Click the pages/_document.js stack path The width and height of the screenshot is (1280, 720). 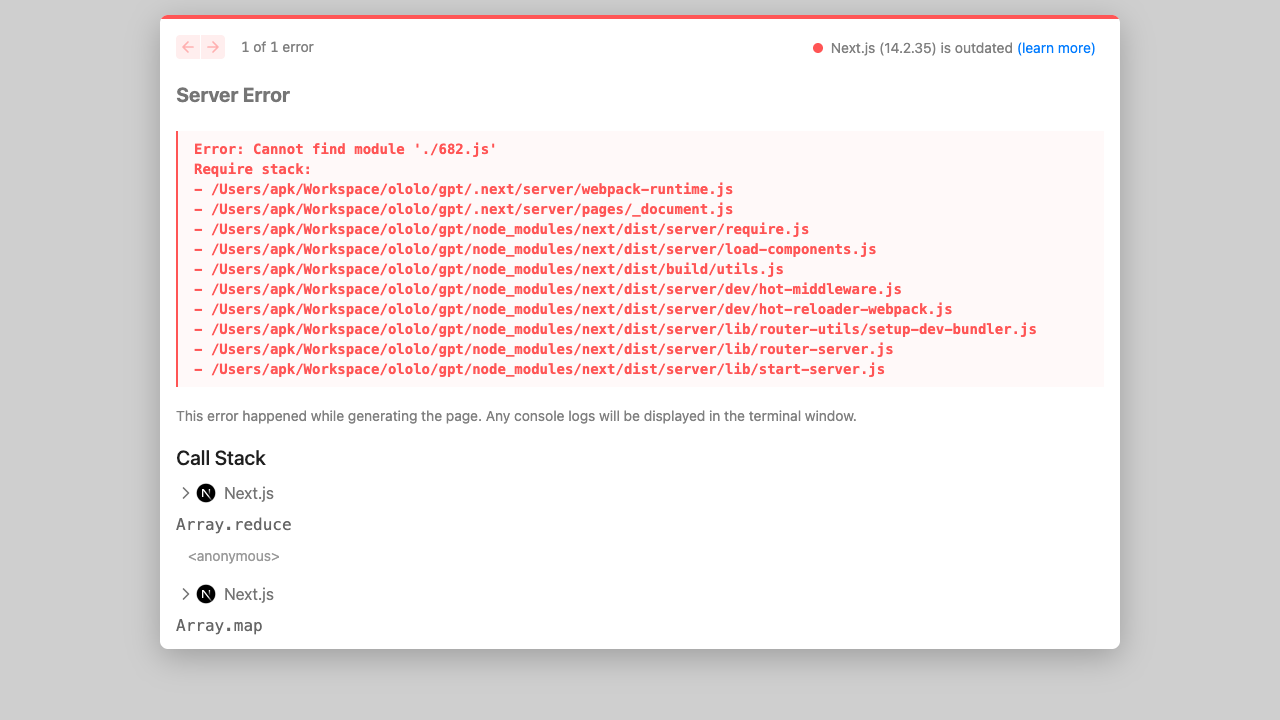pos(464,209)
